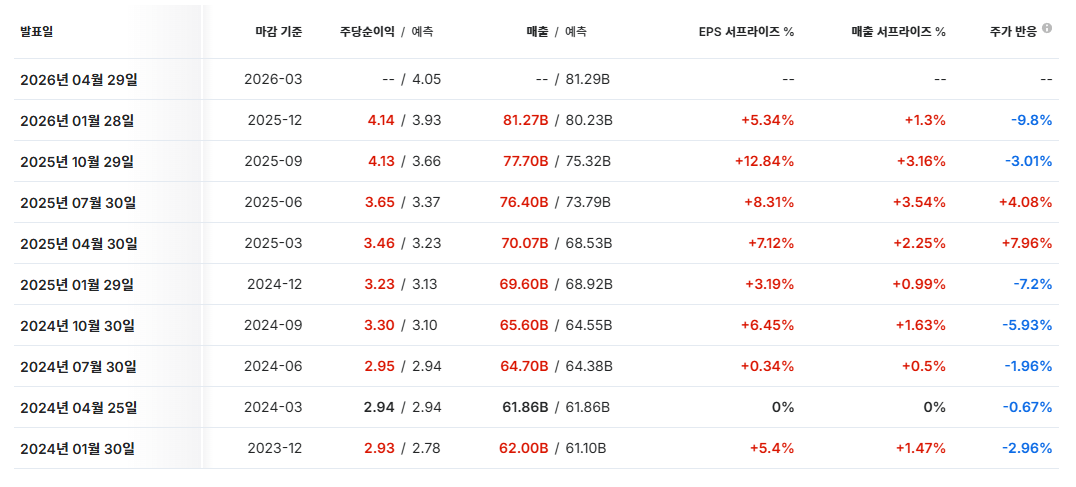Click the 발표일 column header
The width and height of the screenshot is (1076, 487).
point(37,31)
